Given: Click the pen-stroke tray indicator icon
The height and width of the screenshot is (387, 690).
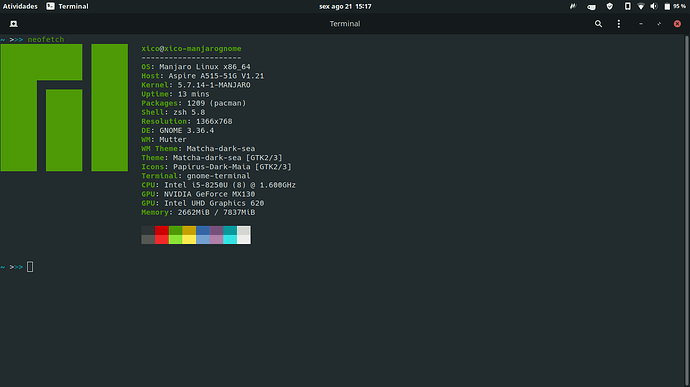Looking at the screenshot, I should point(573,6).
